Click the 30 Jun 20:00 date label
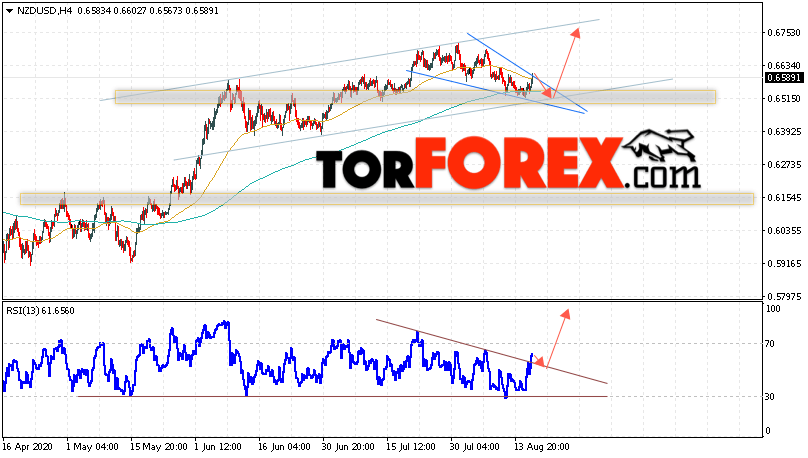 (348, 447)
